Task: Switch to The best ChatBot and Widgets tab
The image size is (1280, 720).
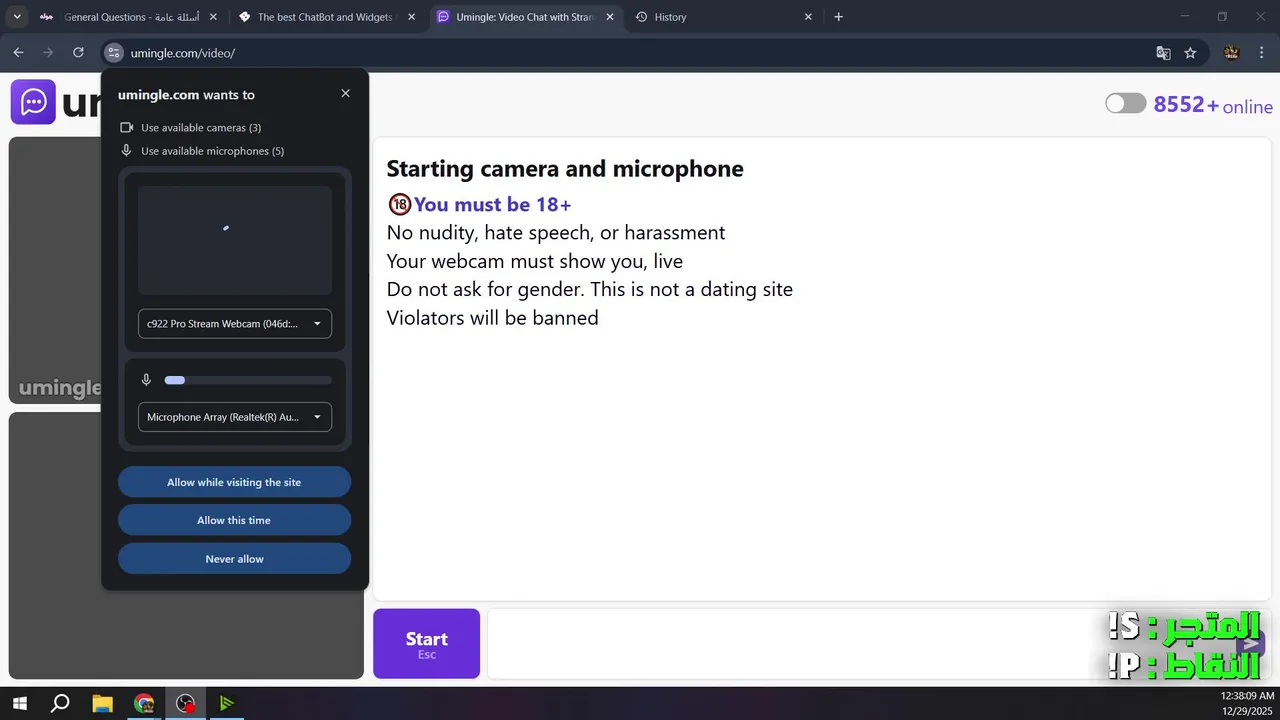Action: pyautogui.click(x=327, y=17)
